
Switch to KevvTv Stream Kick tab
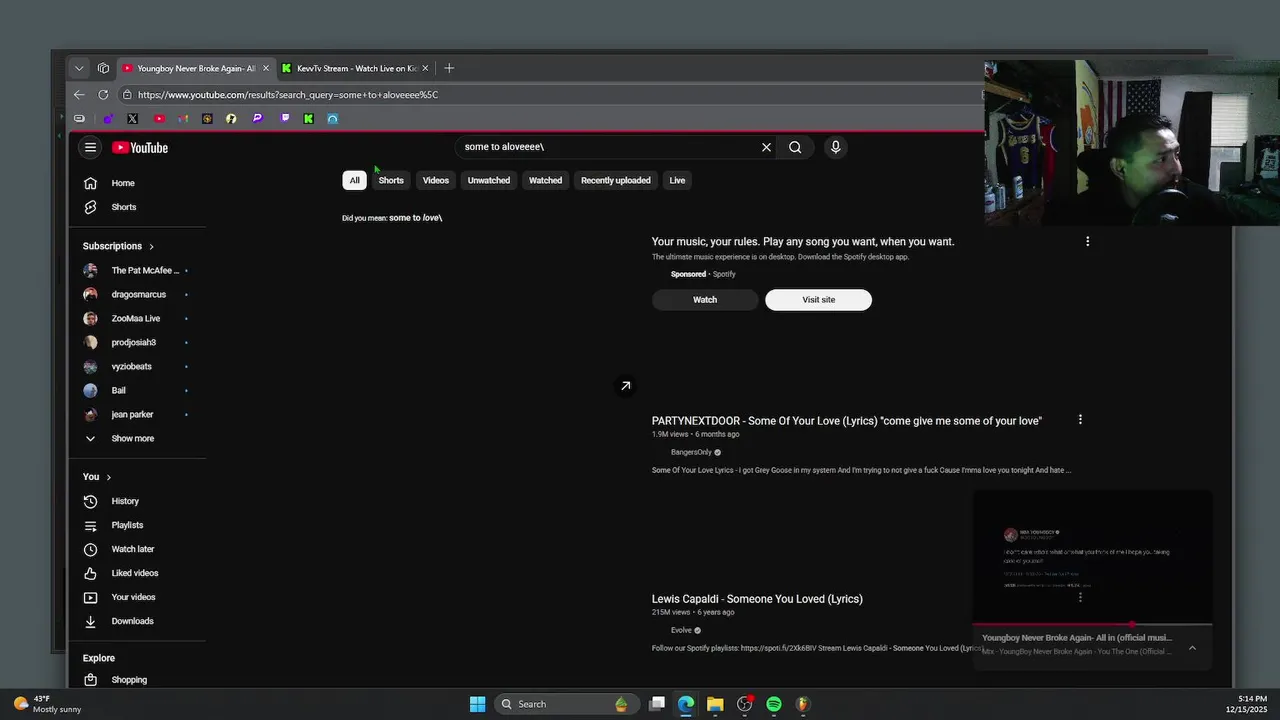point(356,68)
